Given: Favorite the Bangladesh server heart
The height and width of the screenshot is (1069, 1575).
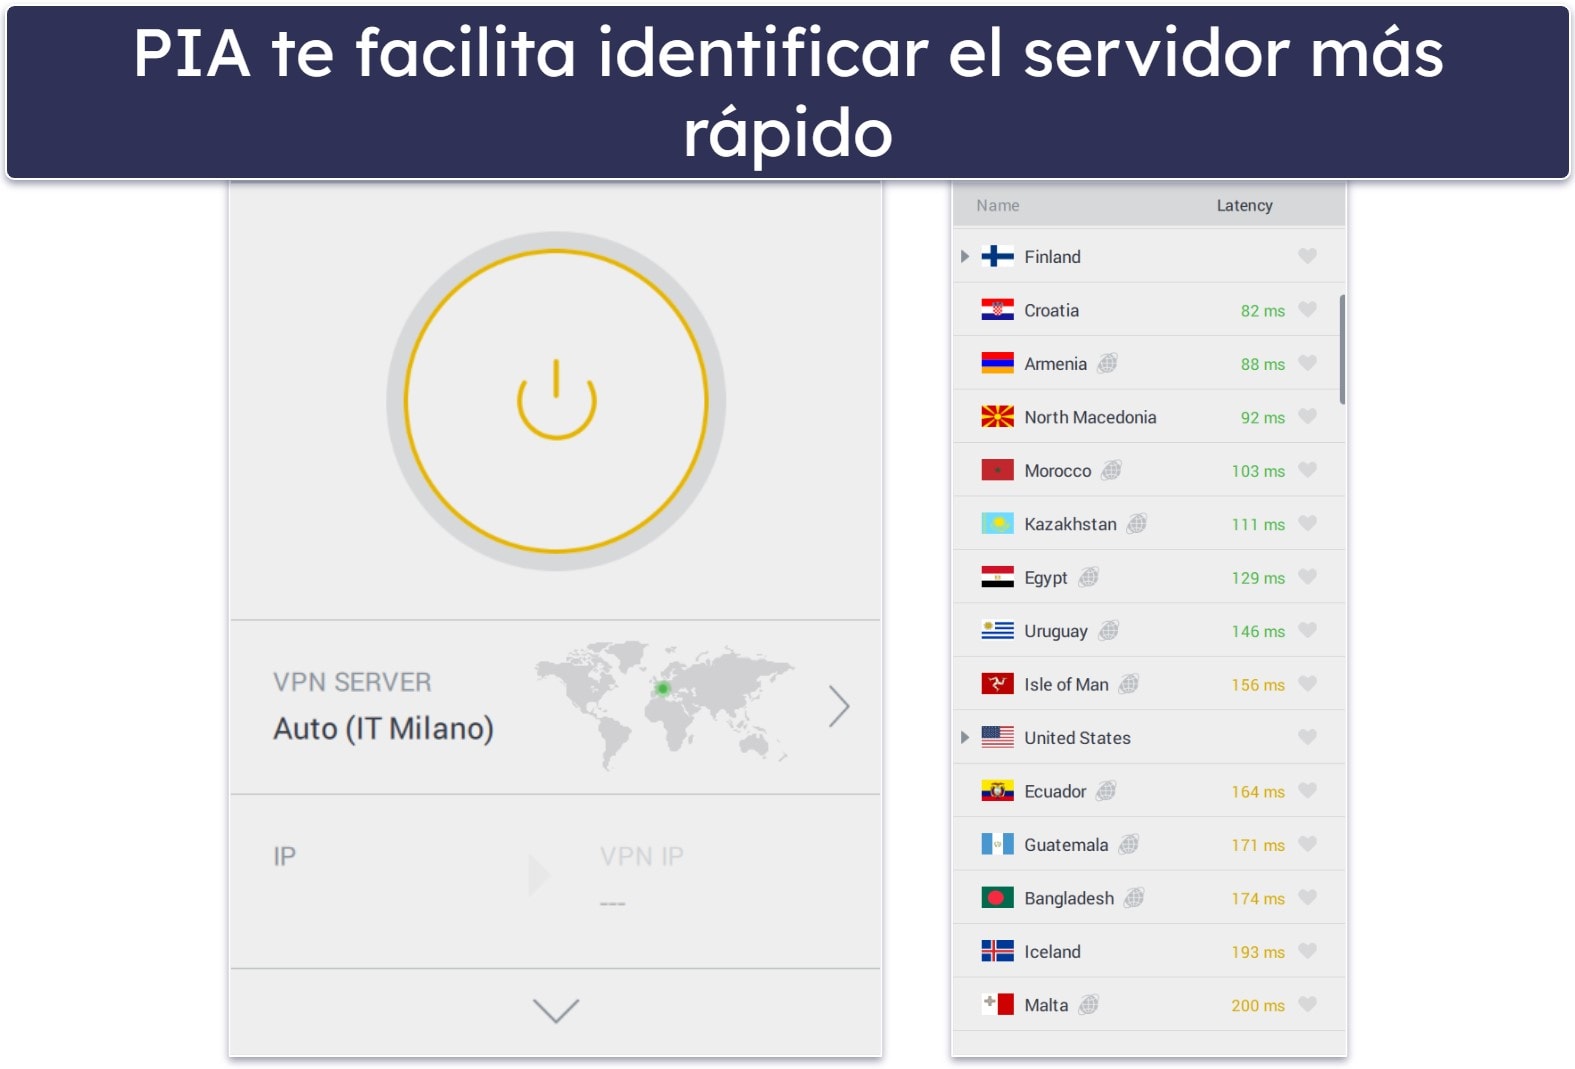Looking at the screenshot, I should [x=1307, y=898].
